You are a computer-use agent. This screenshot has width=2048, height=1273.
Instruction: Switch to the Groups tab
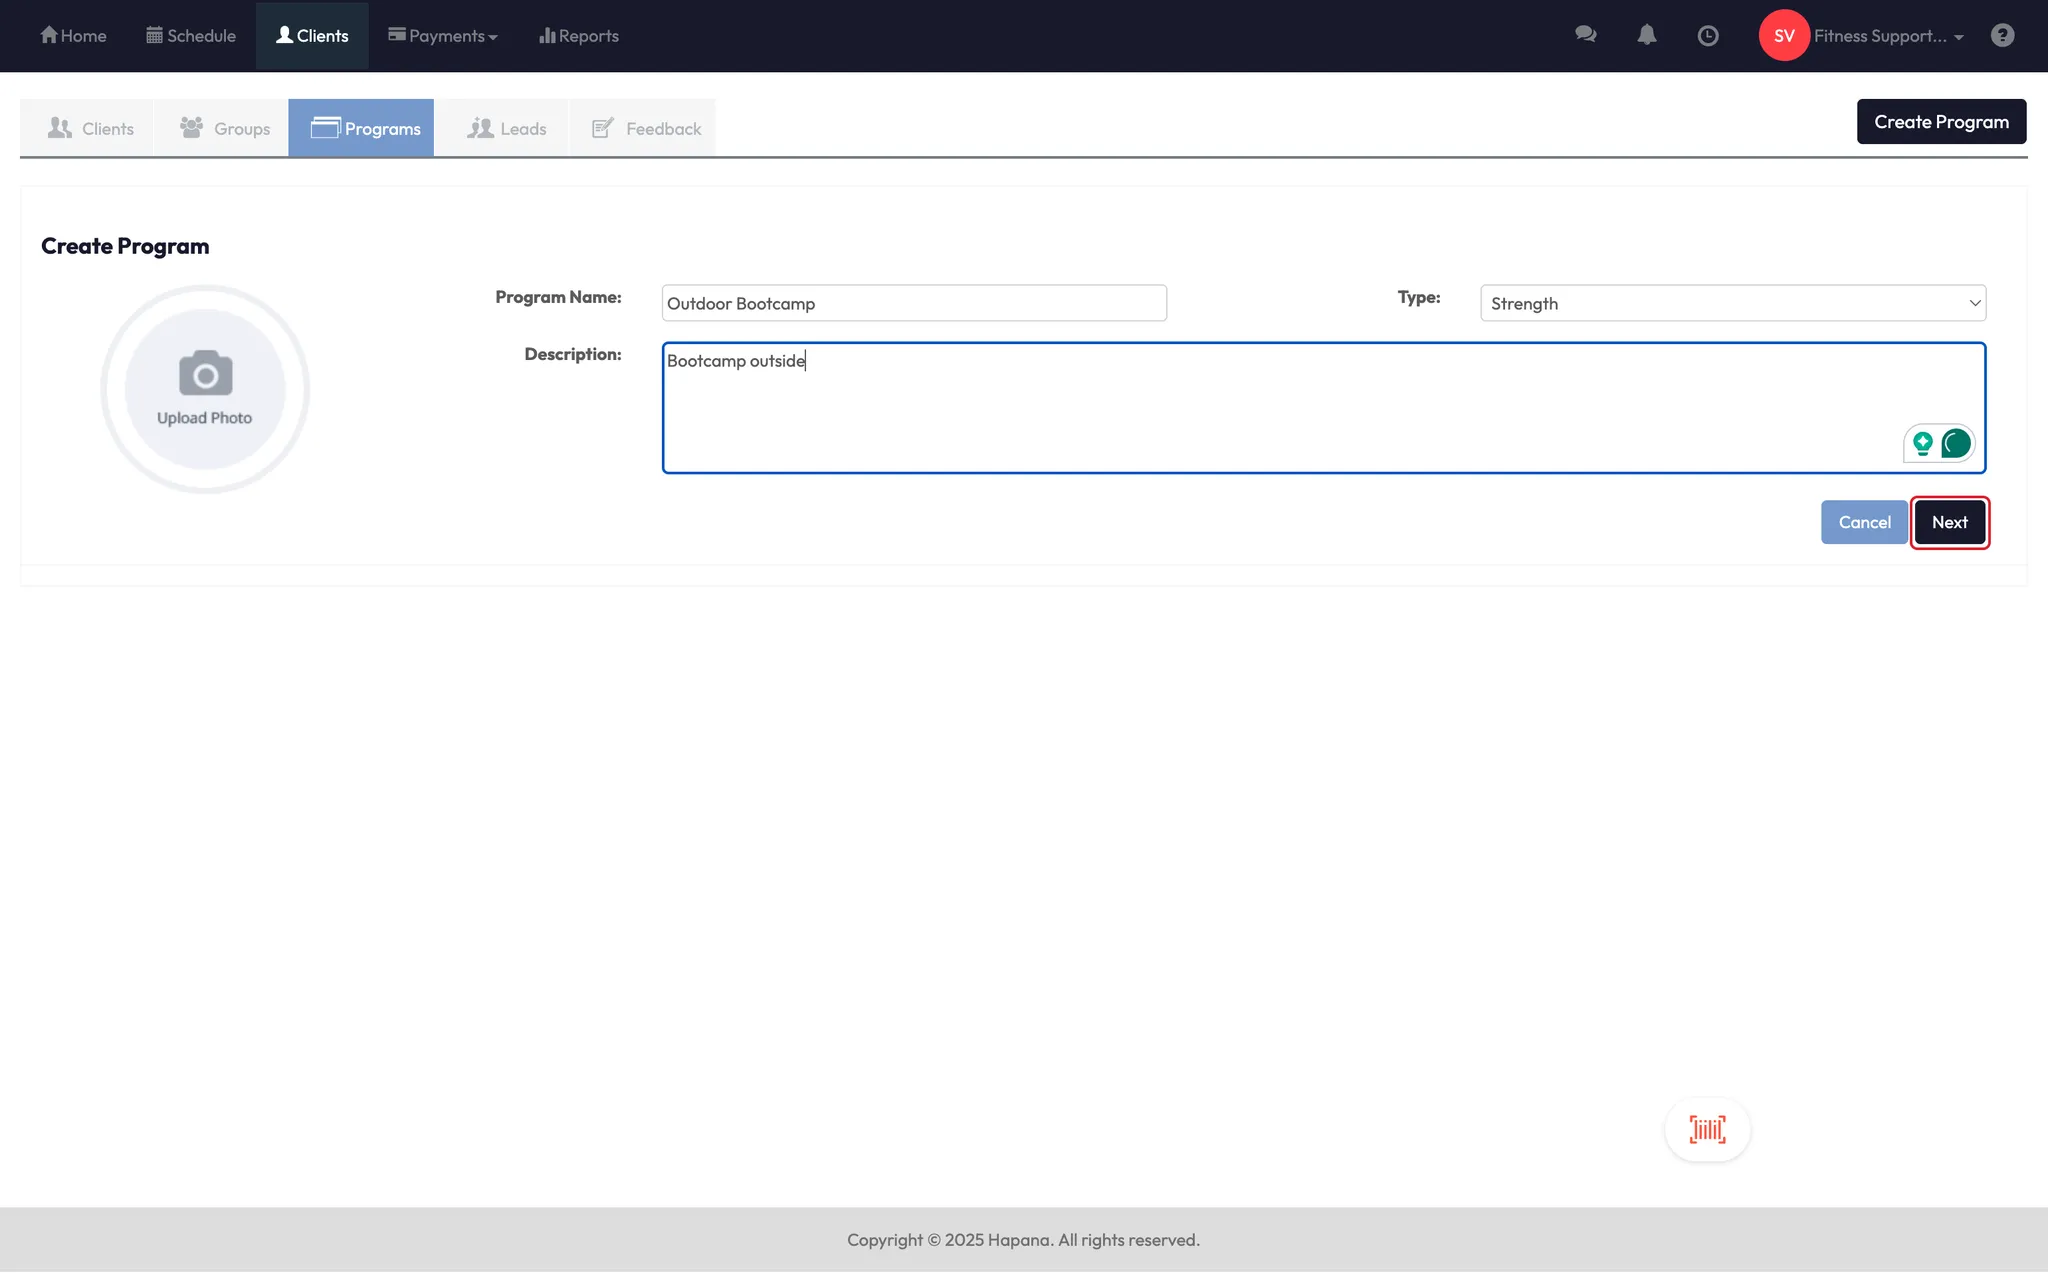tap(225, 128)
